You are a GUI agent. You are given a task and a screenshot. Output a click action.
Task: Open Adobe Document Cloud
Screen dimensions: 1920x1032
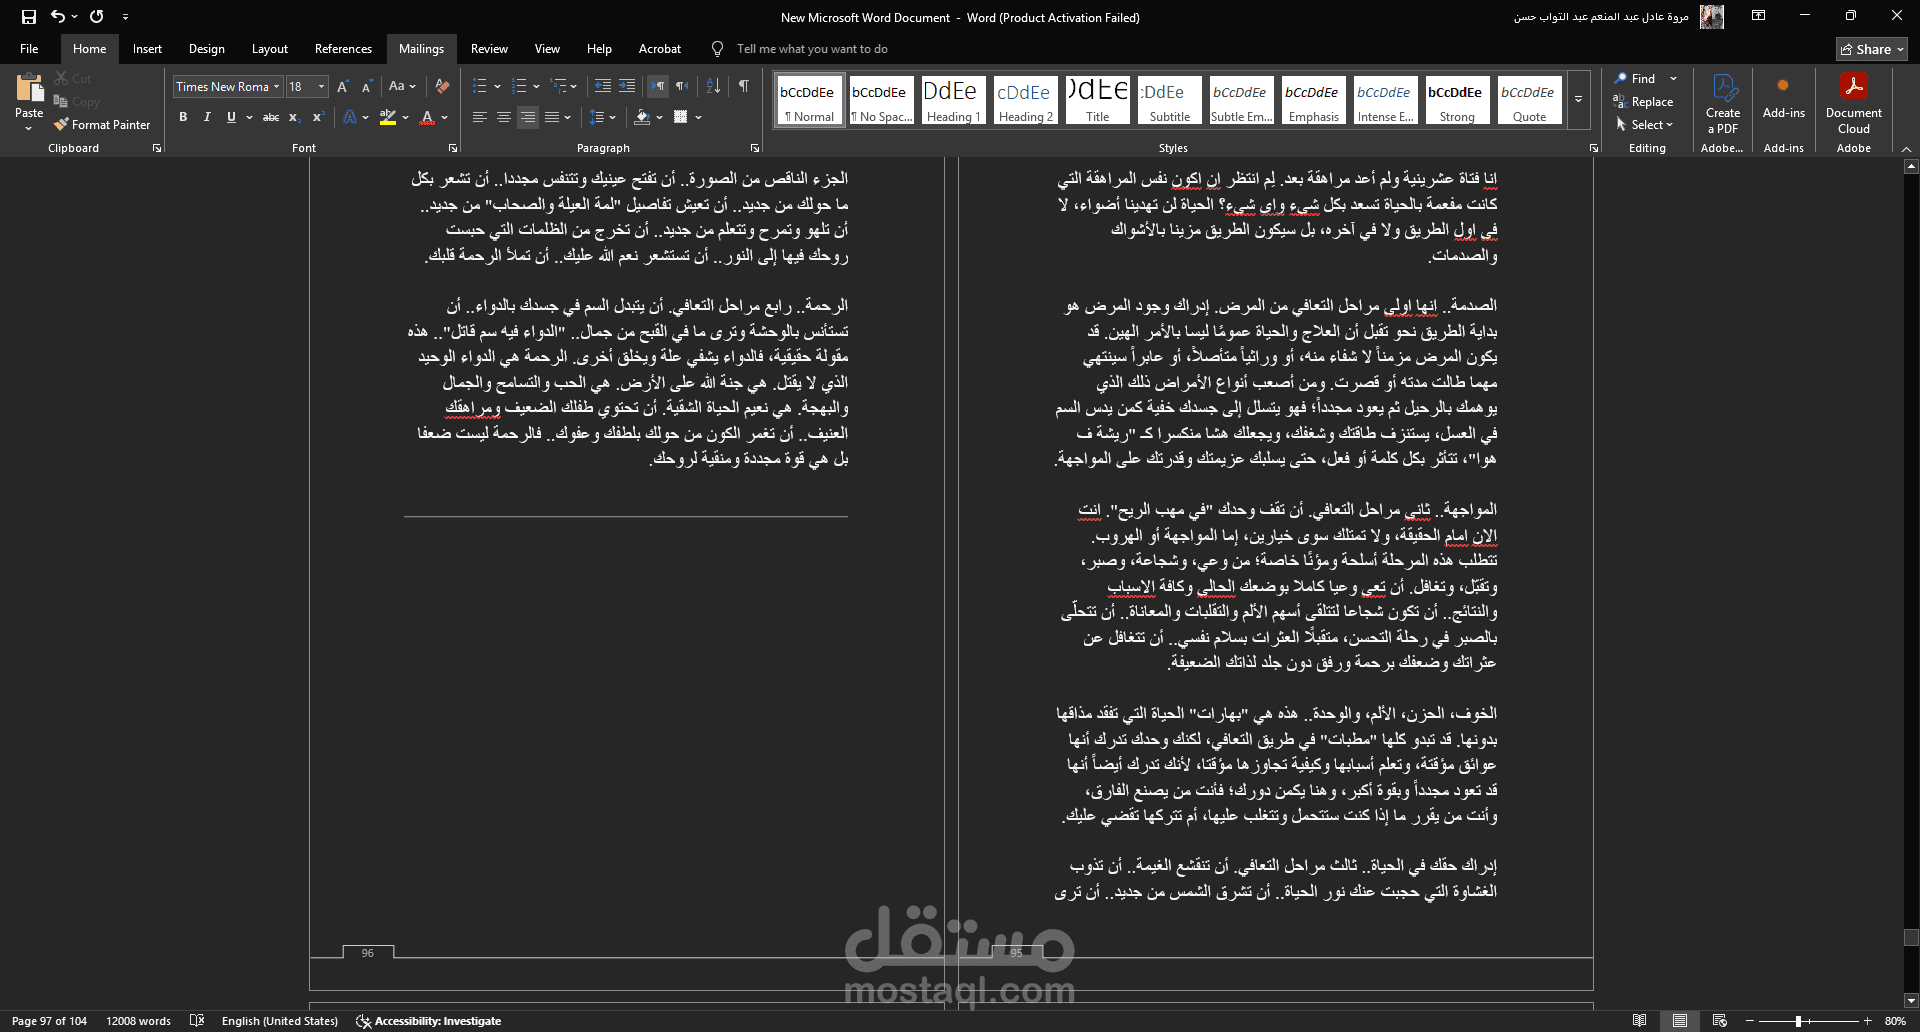1853,104
